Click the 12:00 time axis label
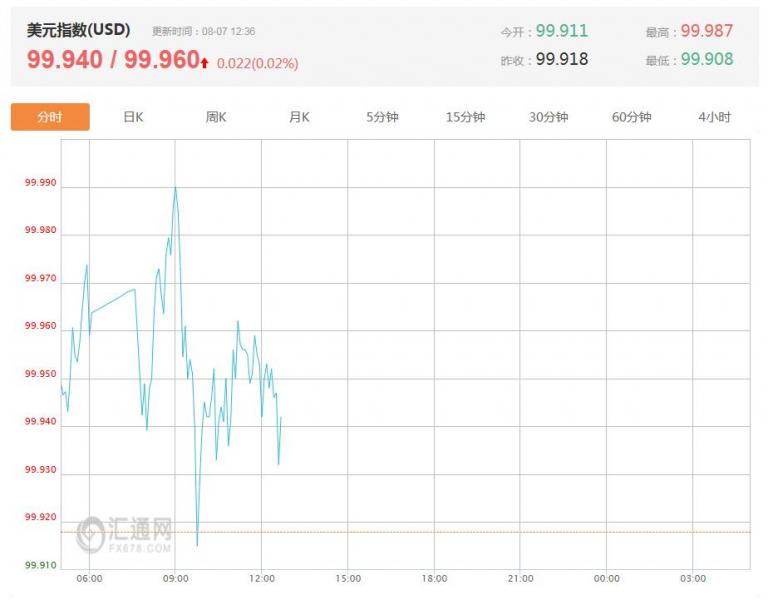This screenshot has width=768, height=600. [262, 578]
